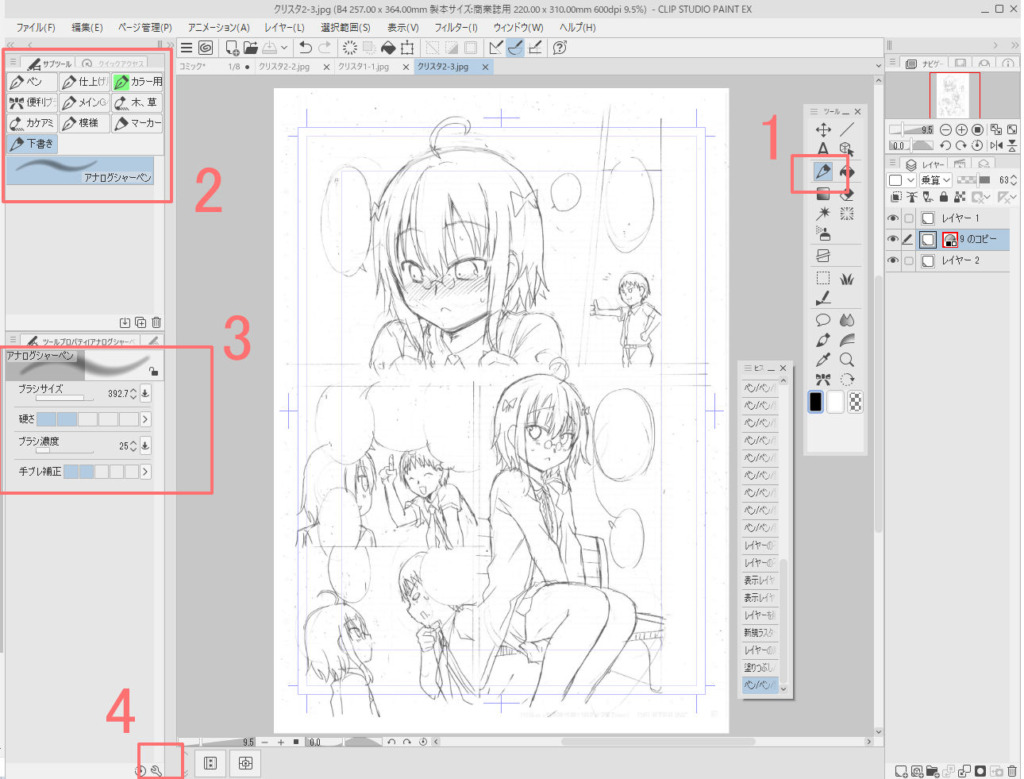Select カケアミ sub tool group
The image size is (1024, 779).
tap(32, 123)
